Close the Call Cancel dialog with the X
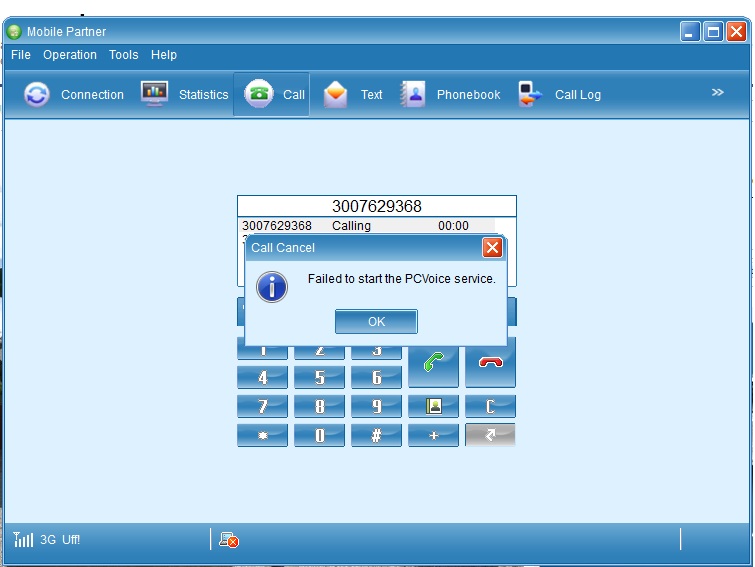This screenshot has height=567, width=755. [492, 247]
